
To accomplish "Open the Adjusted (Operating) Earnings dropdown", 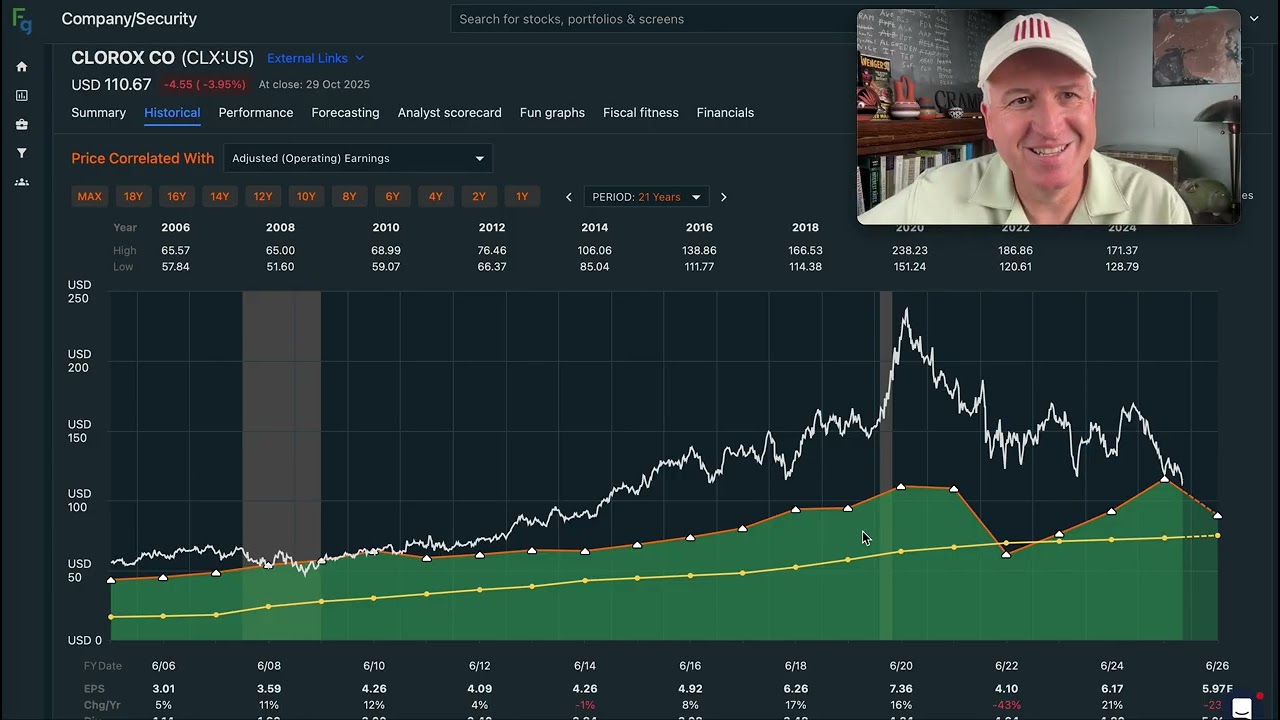I will click(x=357, y=158).
